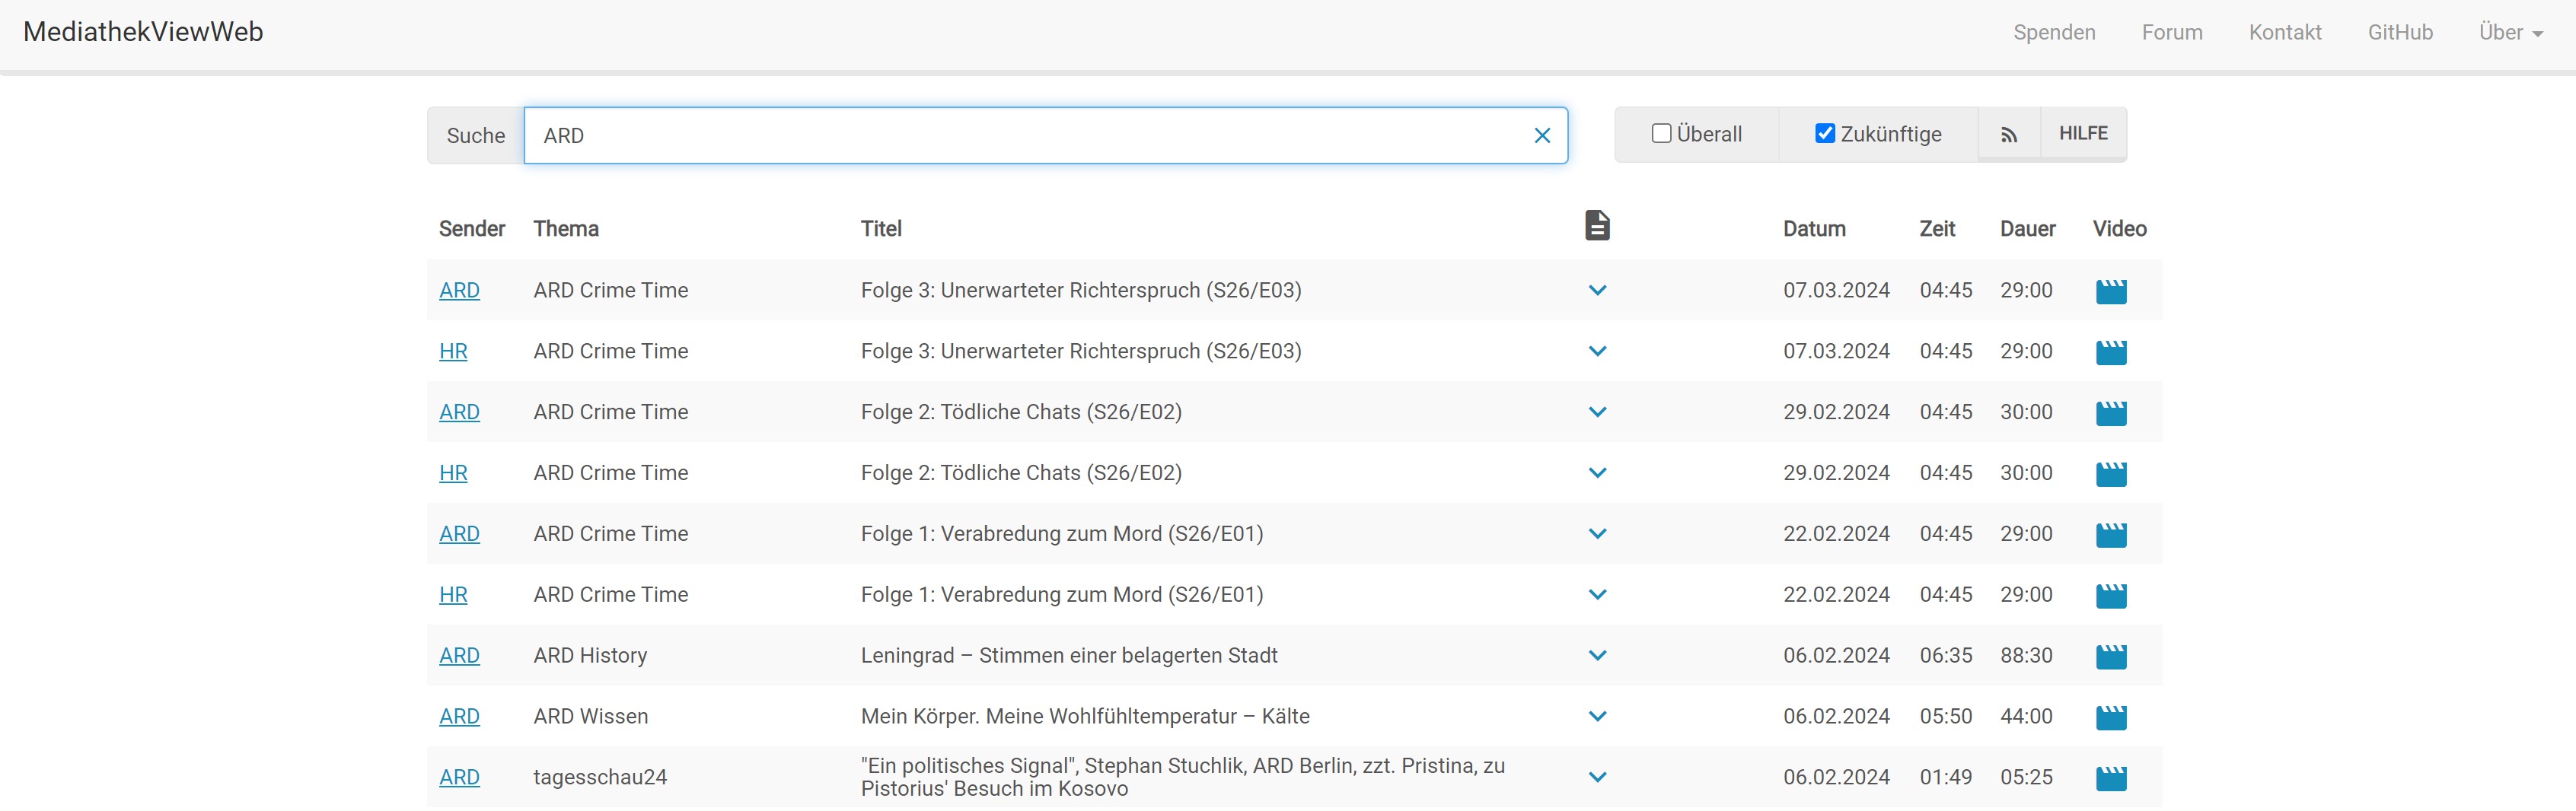Image resolution: width=2576 pixels, height=811 pixels.
Task: Click the MediathekViewWeb brand title
Action: (x=143, y=32)
